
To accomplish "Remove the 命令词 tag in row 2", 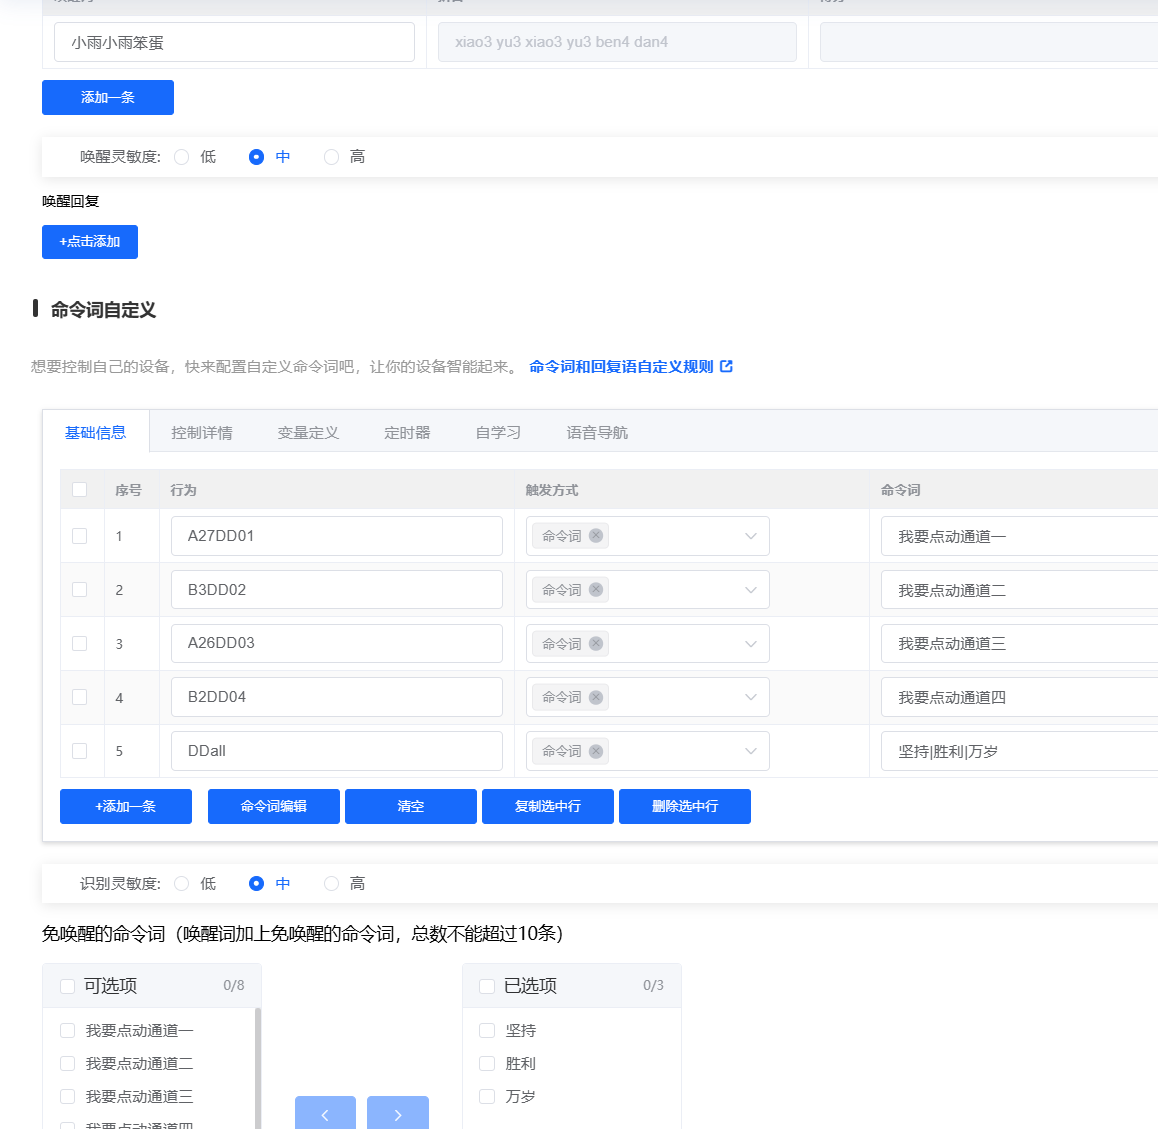I will tap(596, 590).
